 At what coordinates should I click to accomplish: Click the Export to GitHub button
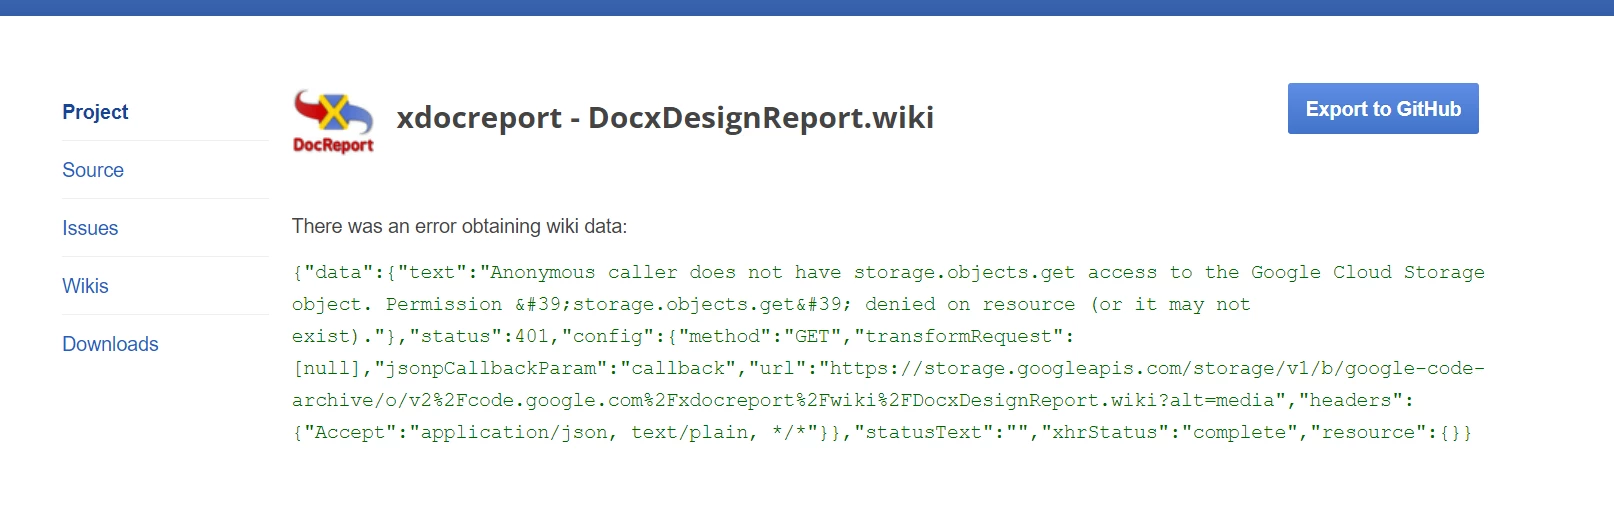click(1383, 109)
